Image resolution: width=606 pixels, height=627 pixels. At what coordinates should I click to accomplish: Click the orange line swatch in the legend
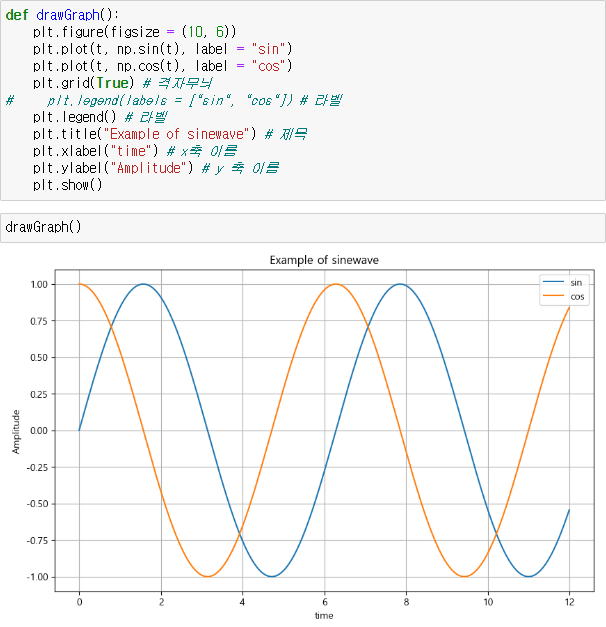coord(553,296)
